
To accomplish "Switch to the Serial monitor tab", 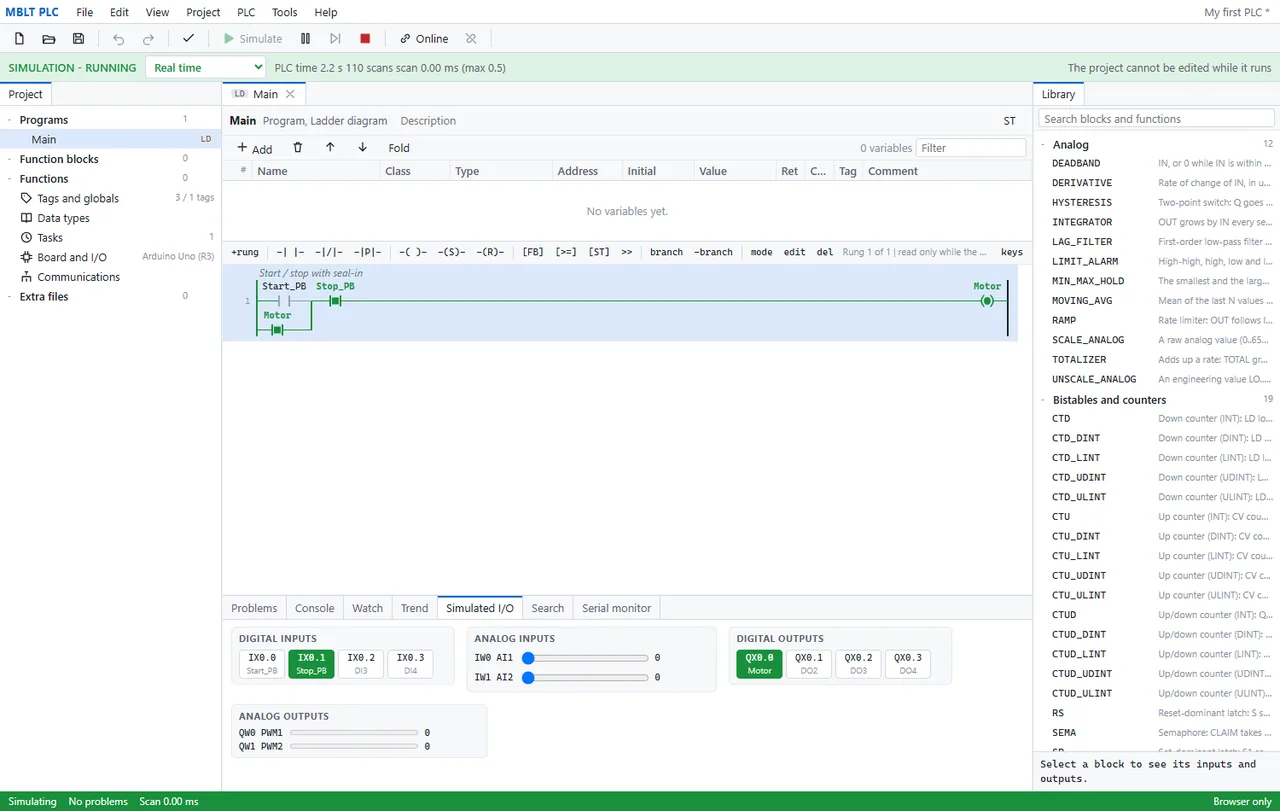I will 616,608.
